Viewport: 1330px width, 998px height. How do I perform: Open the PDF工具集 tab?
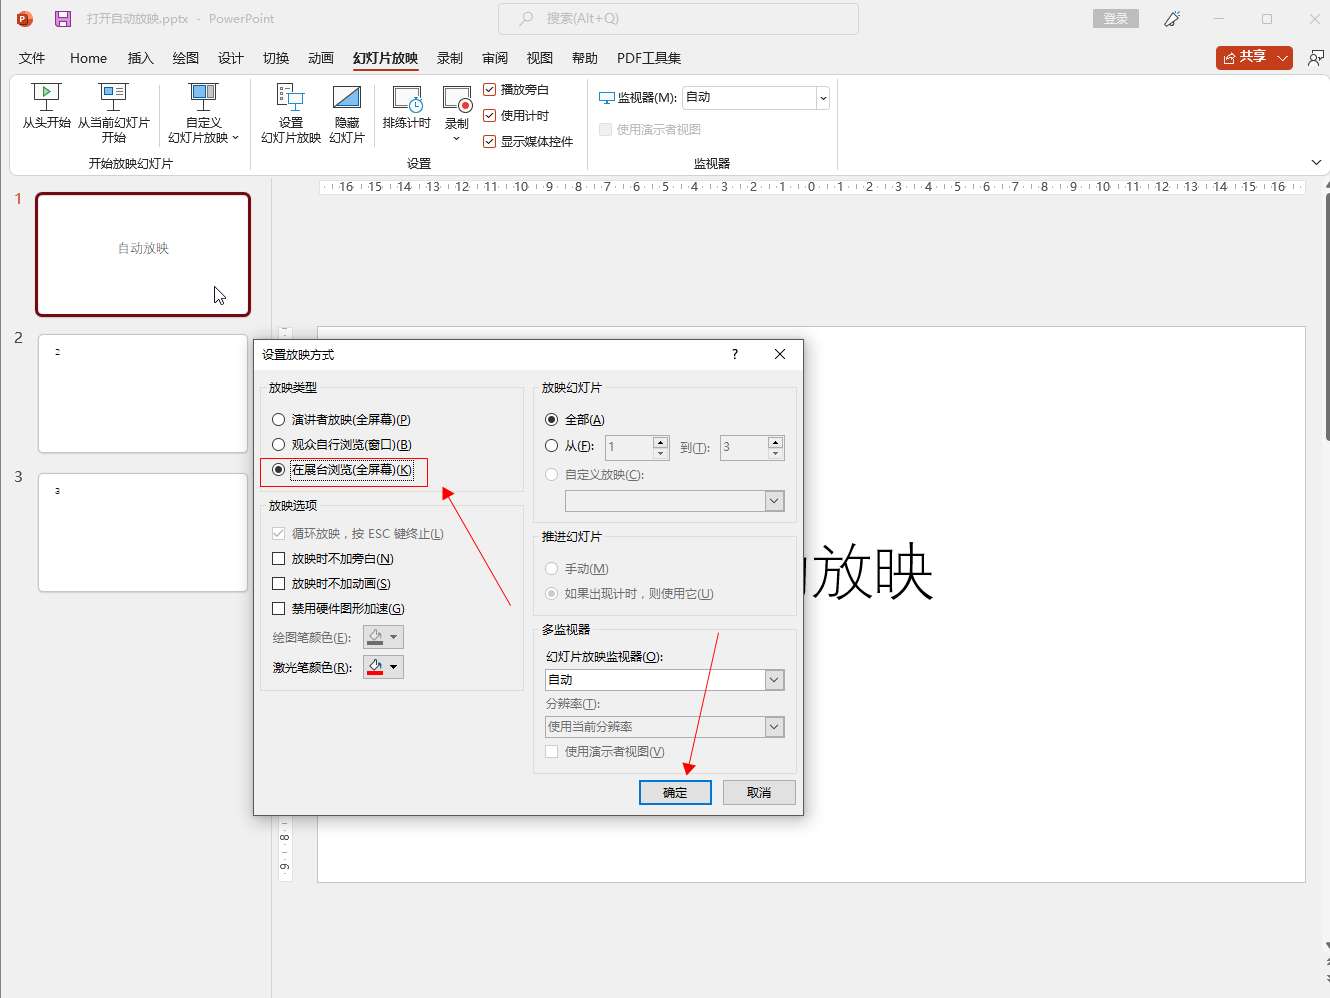coord(649,58)
